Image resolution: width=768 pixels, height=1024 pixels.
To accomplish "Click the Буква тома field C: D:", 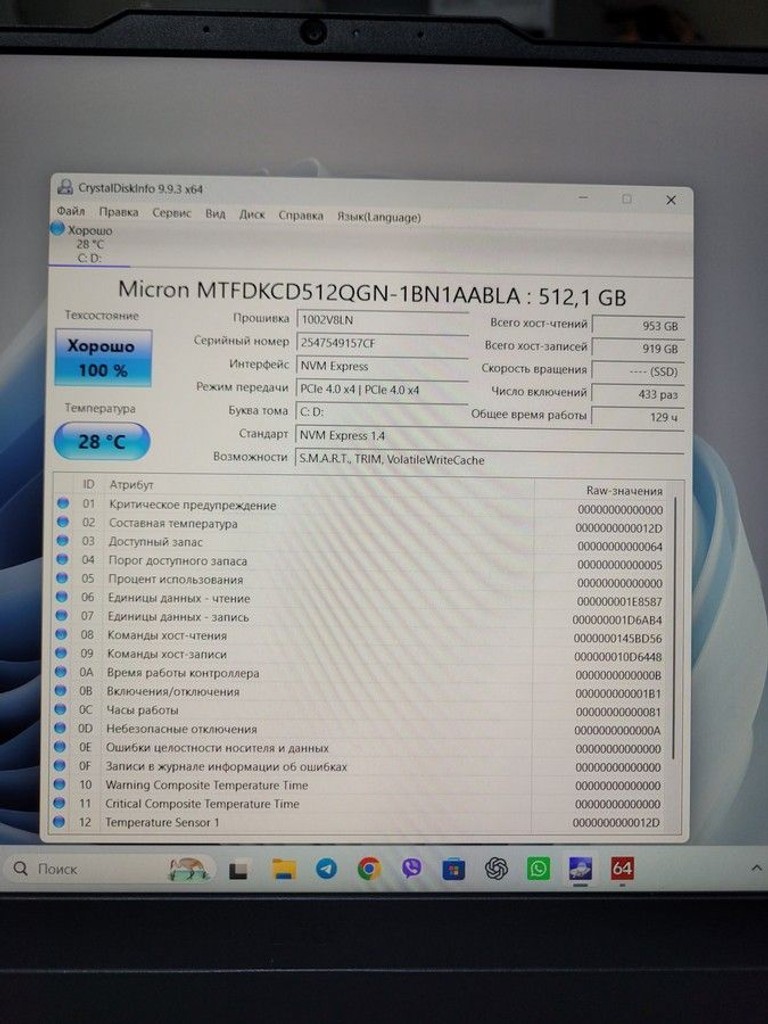I will click(x=382, y=412).
